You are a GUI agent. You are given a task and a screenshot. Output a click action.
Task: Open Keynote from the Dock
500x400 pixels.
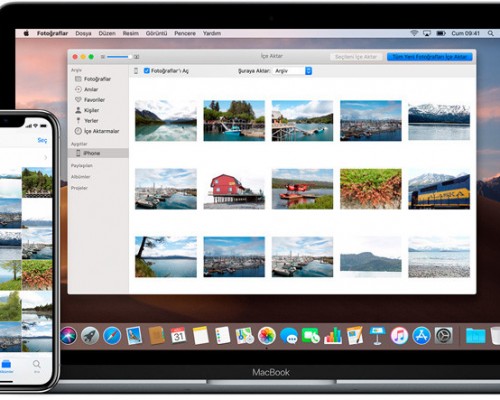tap(377, 336)
